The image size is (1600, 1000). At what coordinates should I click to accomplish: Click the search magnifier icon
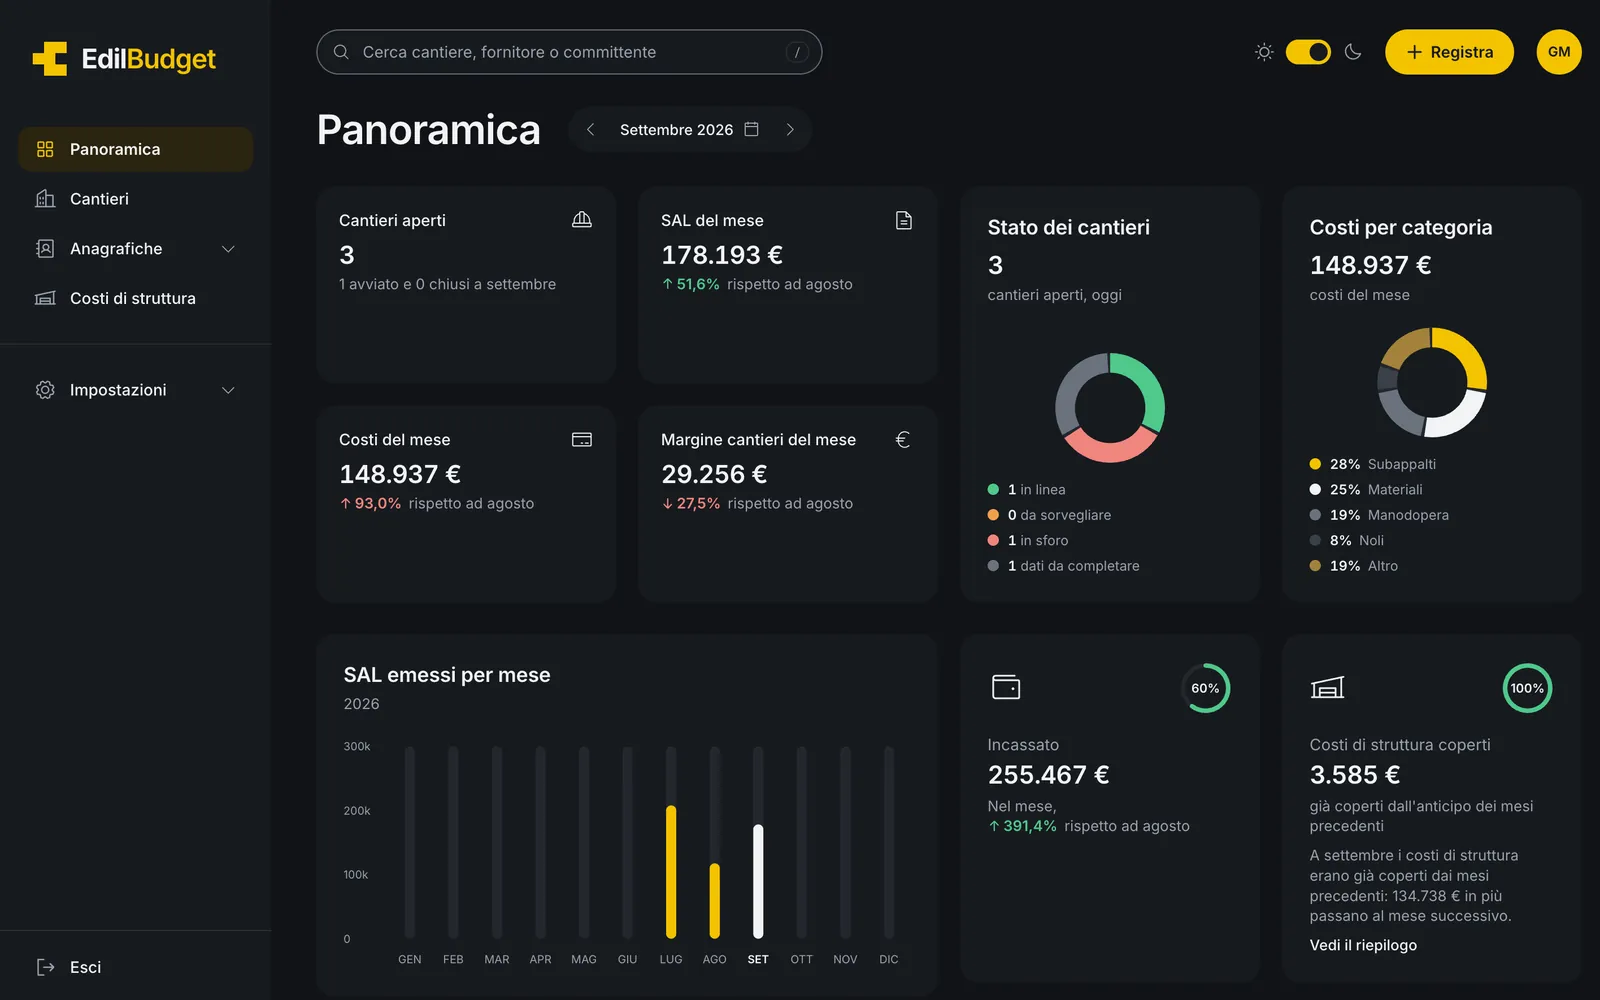[x=341, y=52]
